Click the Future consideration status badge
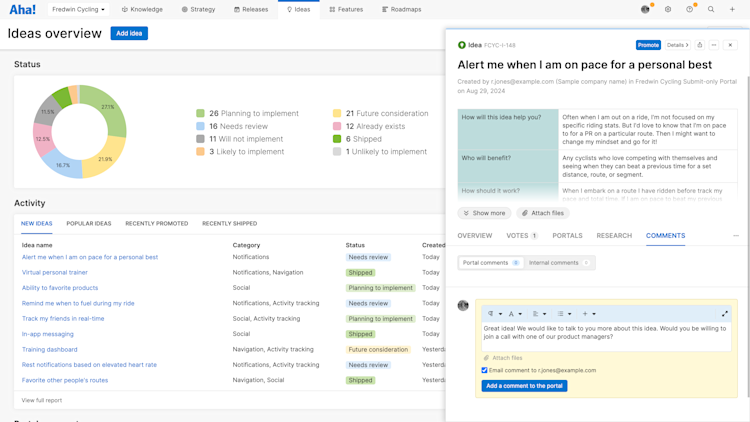The image size is (750, 422). (378, 349)
